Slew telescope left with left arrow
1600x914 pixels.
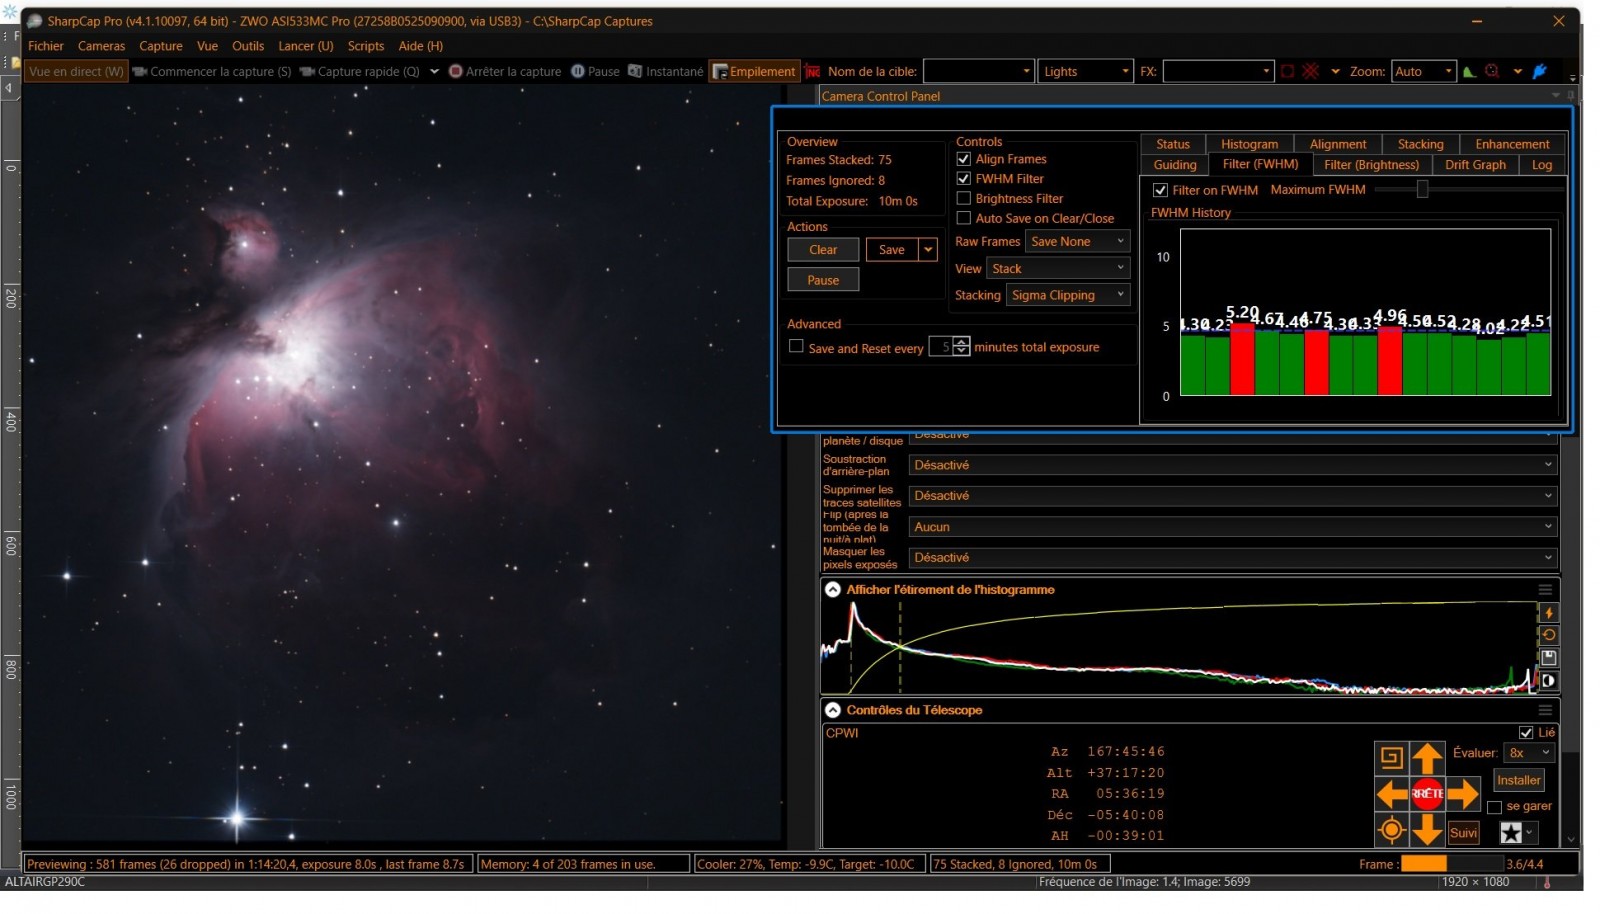pos(1391,795)
